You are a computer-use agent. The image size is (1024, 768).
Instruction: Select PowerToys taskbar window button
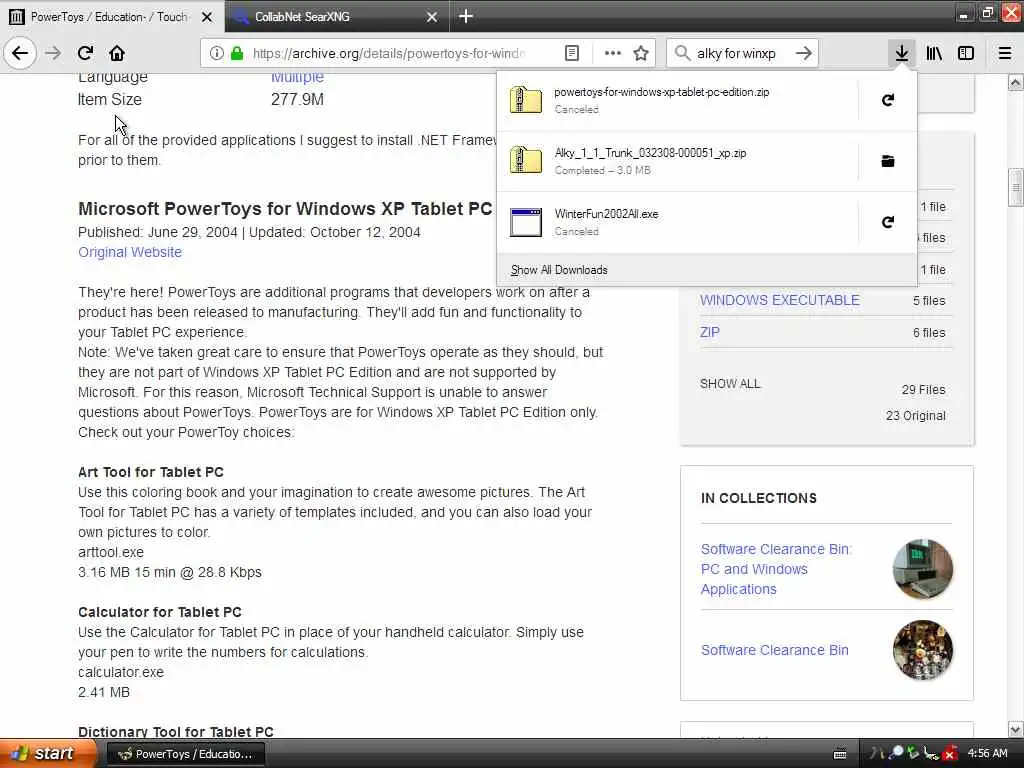[x=185, y=754]
